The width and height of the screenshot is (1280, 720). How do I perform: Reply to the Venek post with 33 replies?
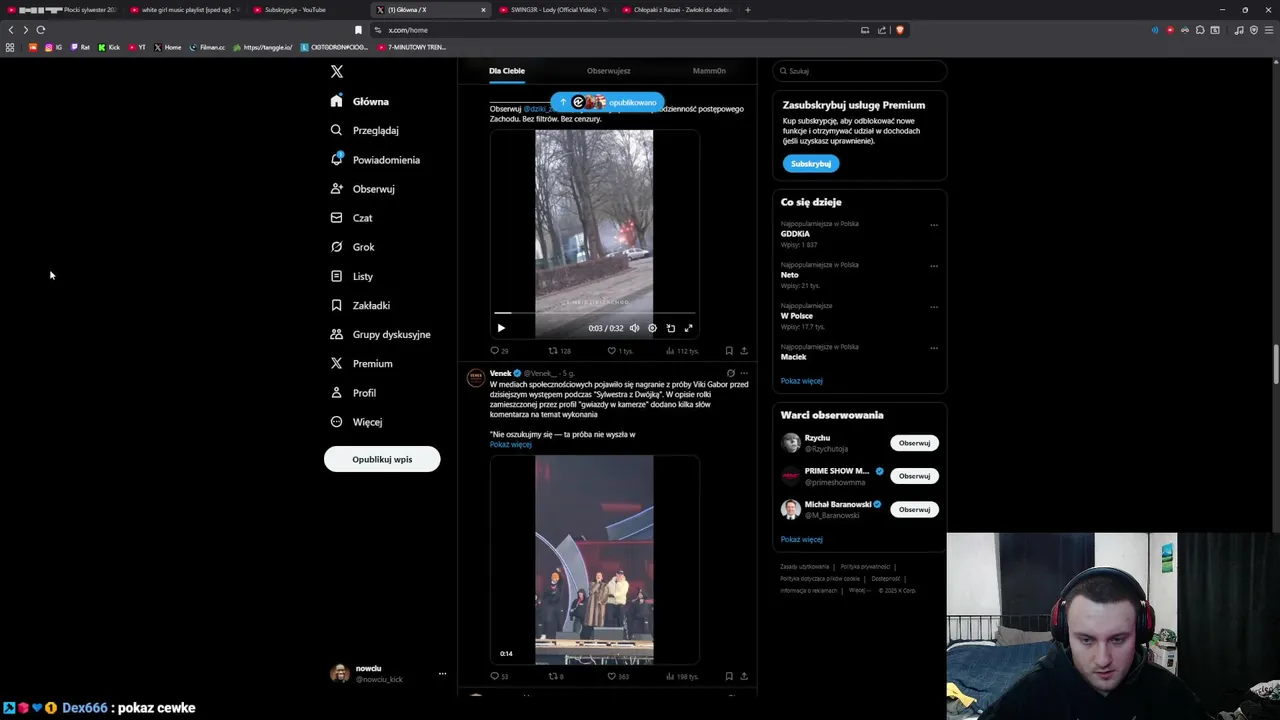[x=499, y=677]
